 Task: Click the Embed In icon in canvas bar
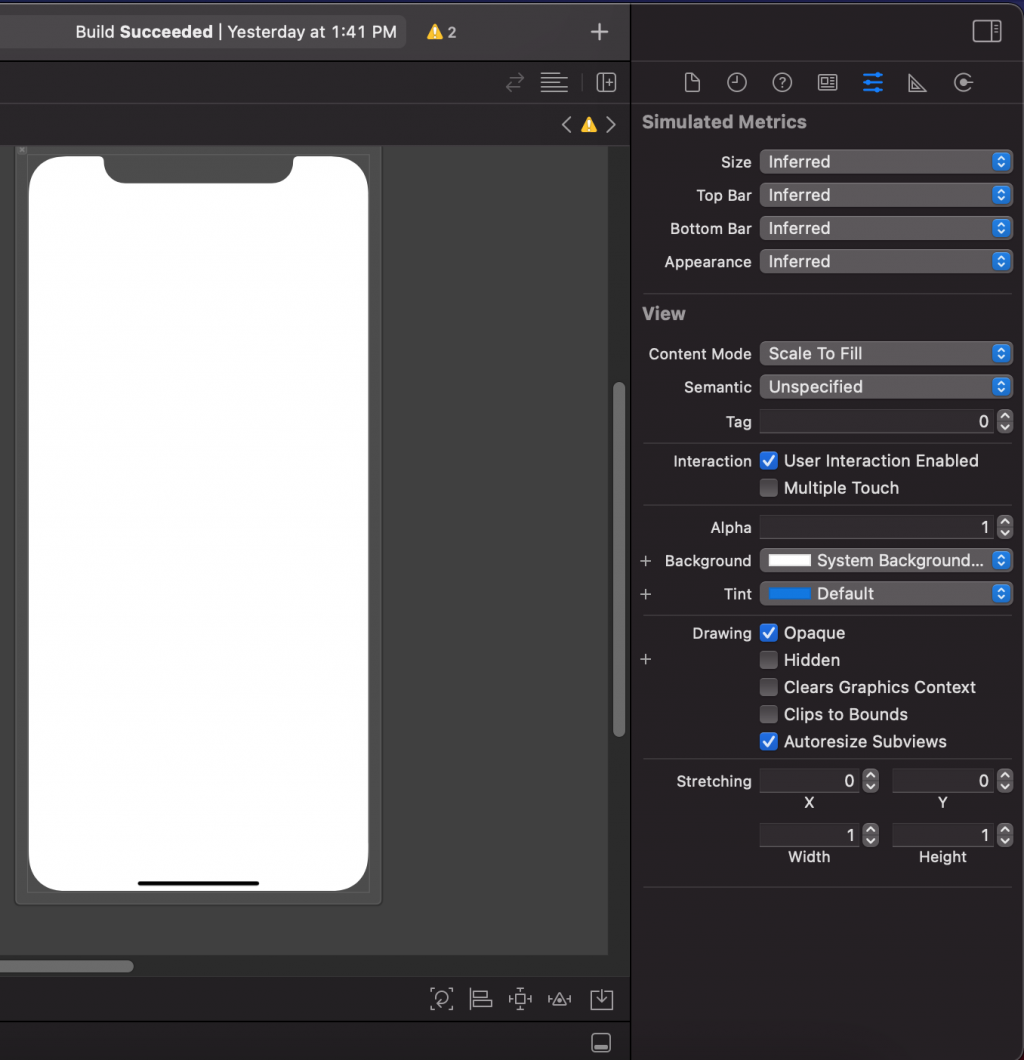click(601, 998)
